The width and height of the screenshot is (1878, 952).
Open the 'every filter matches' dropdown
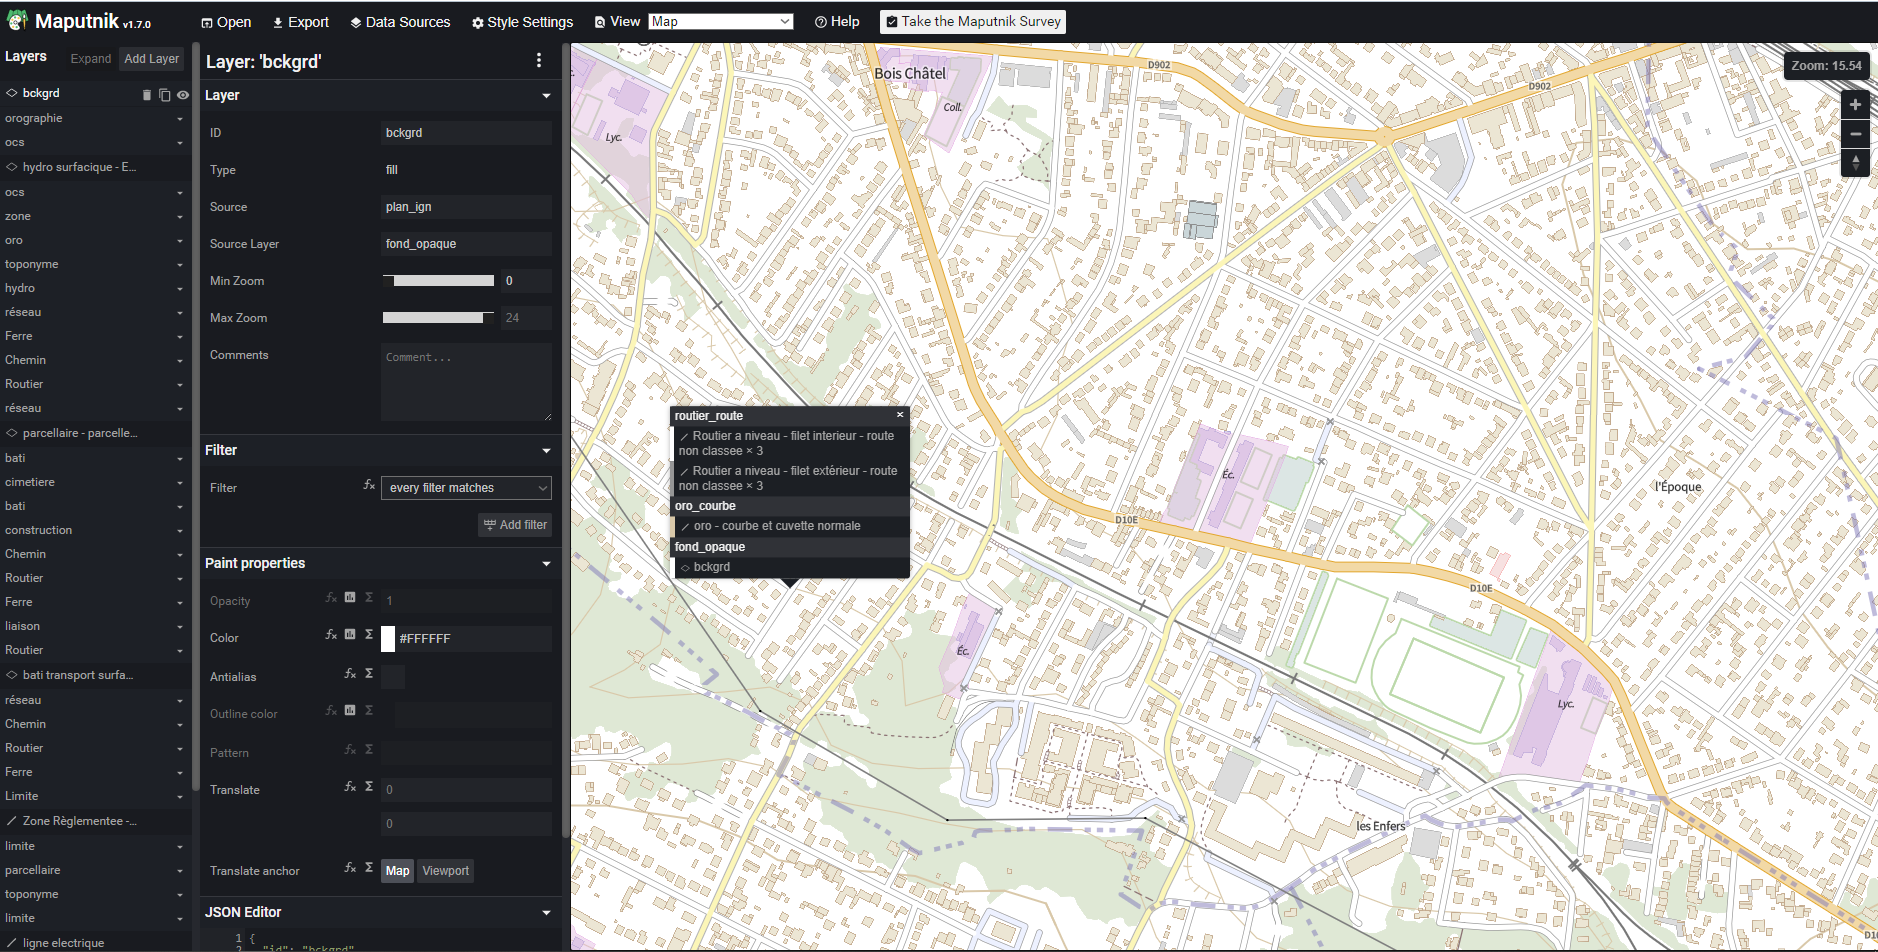coord(466,488)
